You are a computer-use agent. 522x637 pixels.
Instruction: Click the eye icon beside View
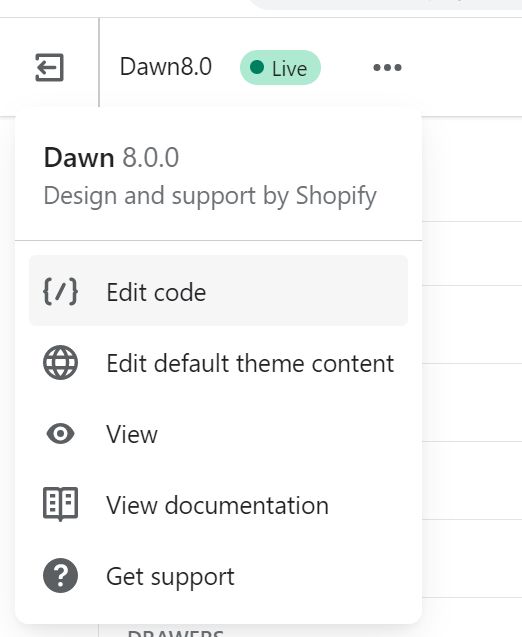(x=61, y=433)
